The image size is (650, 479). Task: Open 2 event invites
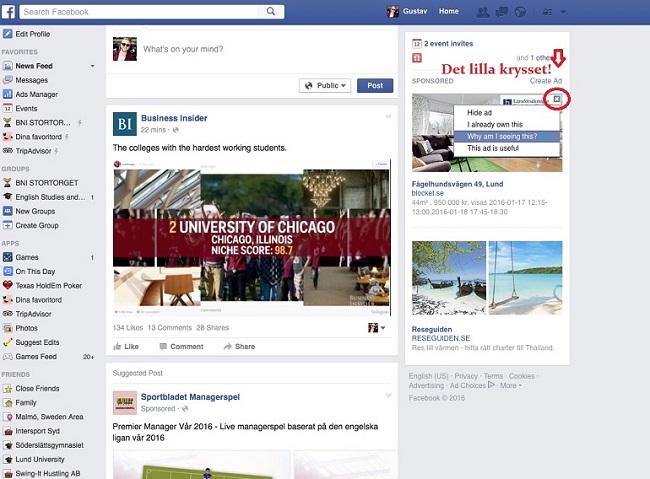click(x=449, y=44)
